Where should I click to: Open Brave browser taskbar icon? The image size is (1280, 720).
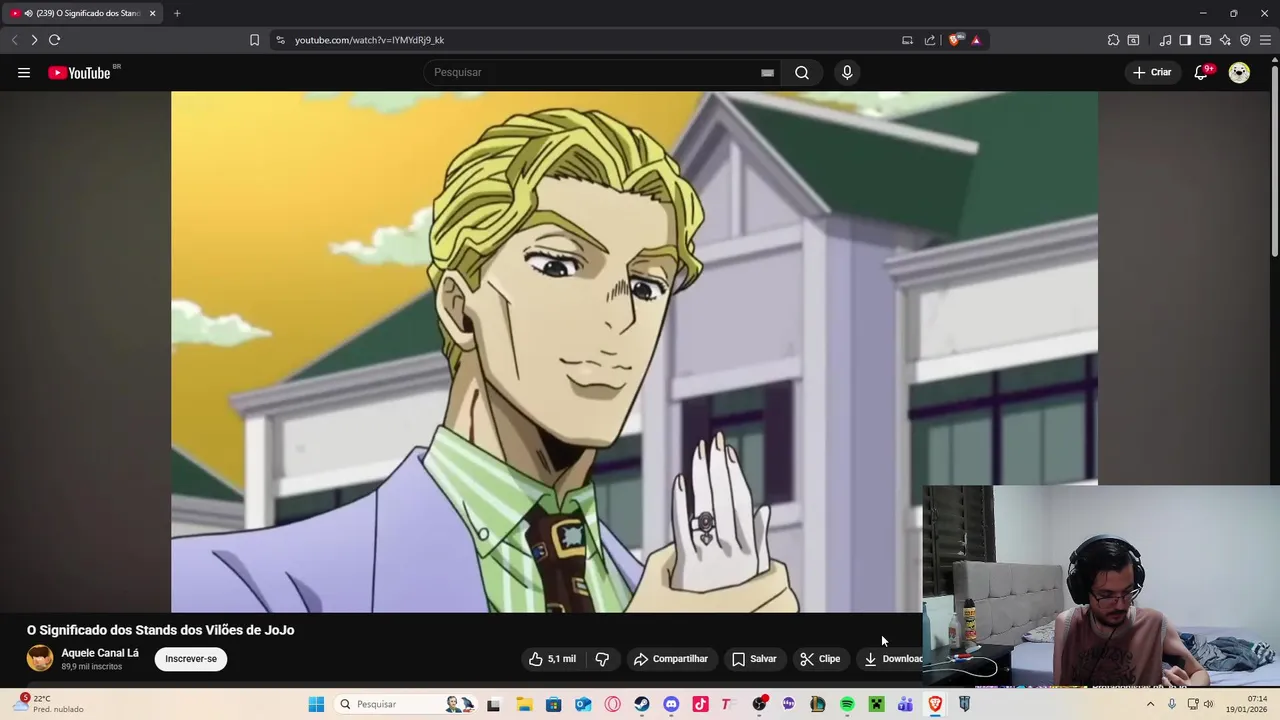(935, 704)
